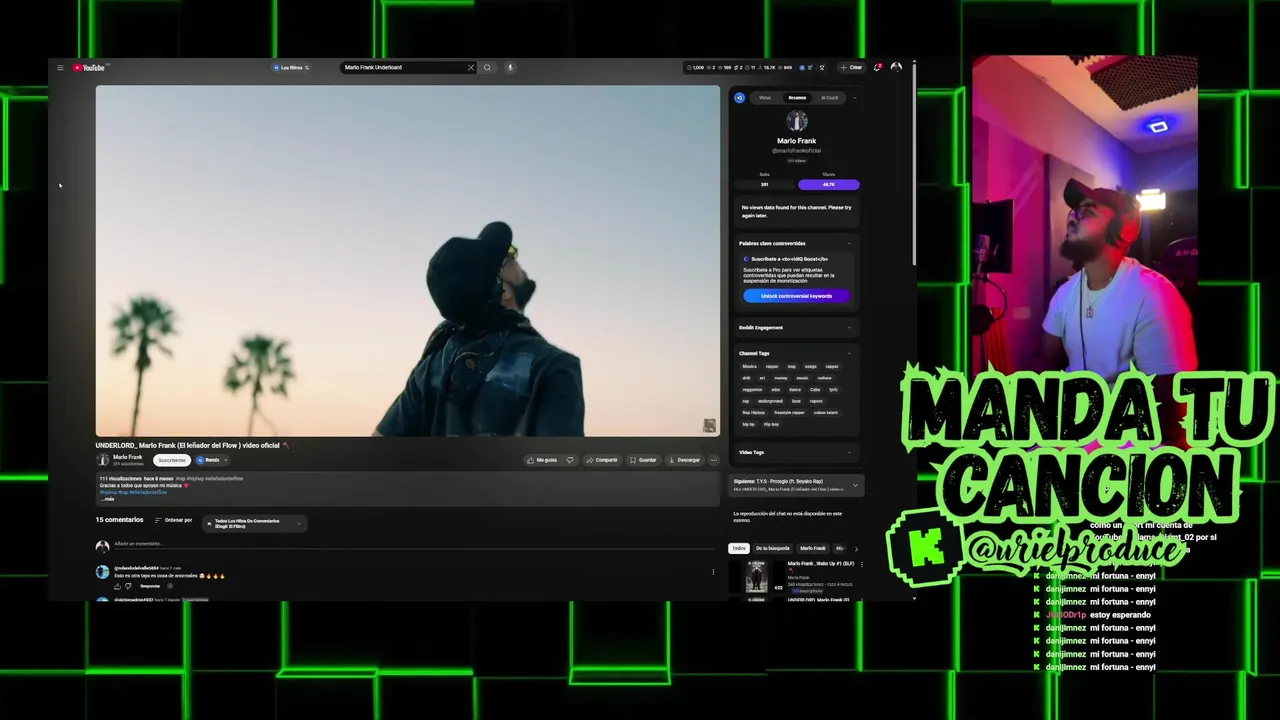Click the 'reggaeton' channel tag
The width and height of the screenshot is (1280, 720).
pos(752,390)
